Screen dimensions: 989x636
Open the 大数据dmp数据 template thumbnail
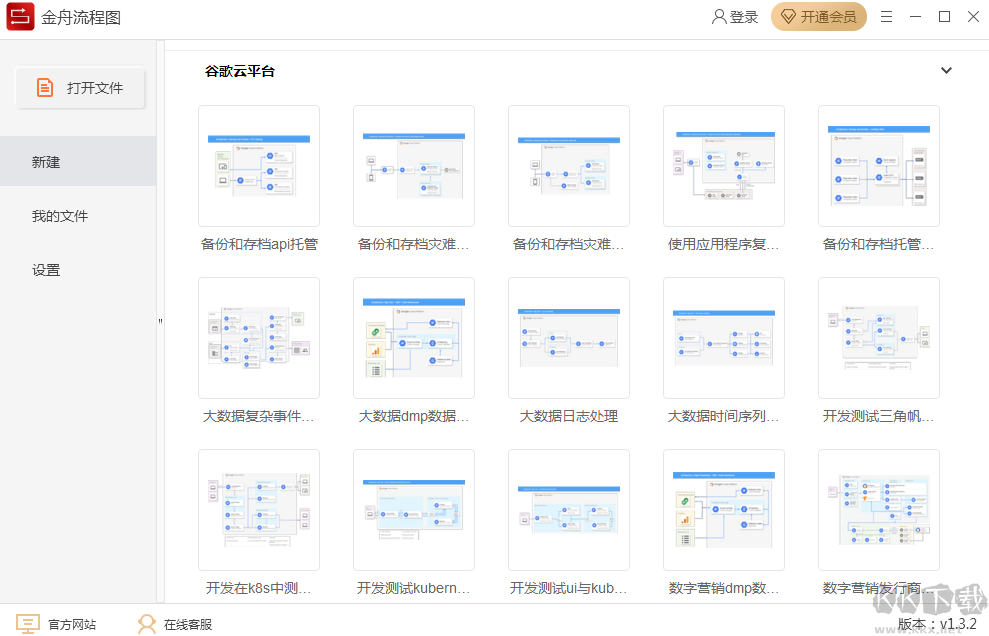pos(413,338)
